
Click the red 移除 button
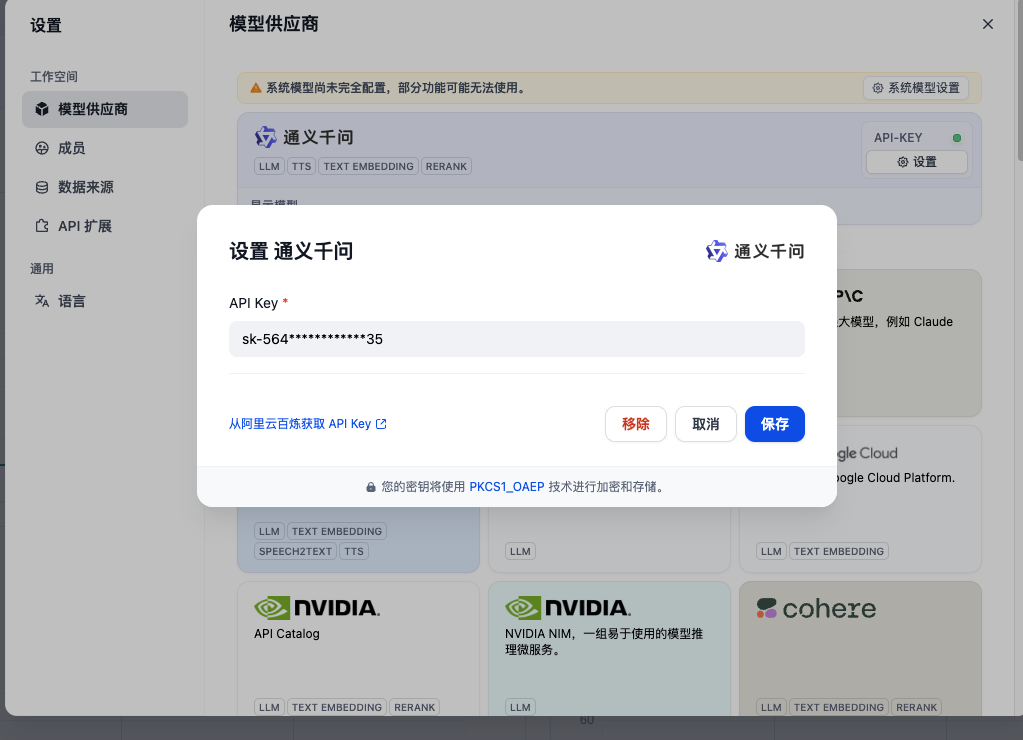[635, 424]
